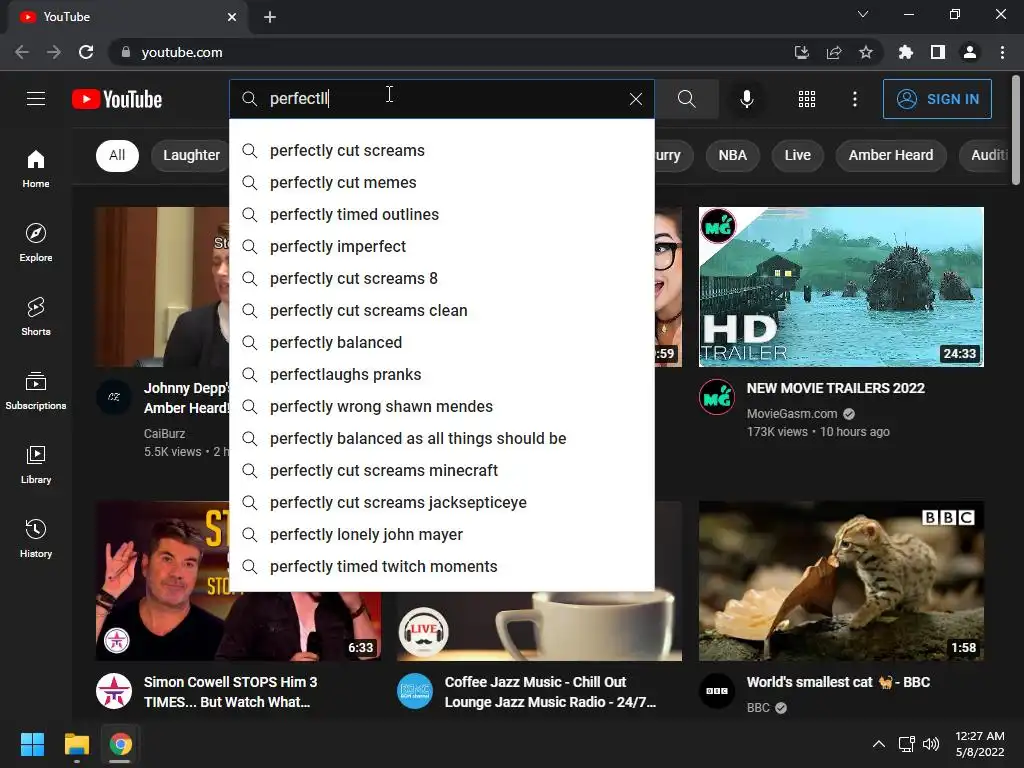1024x768 pixels.
Task: Open Explore in sidebar
Action: click(x=36, y=242)
